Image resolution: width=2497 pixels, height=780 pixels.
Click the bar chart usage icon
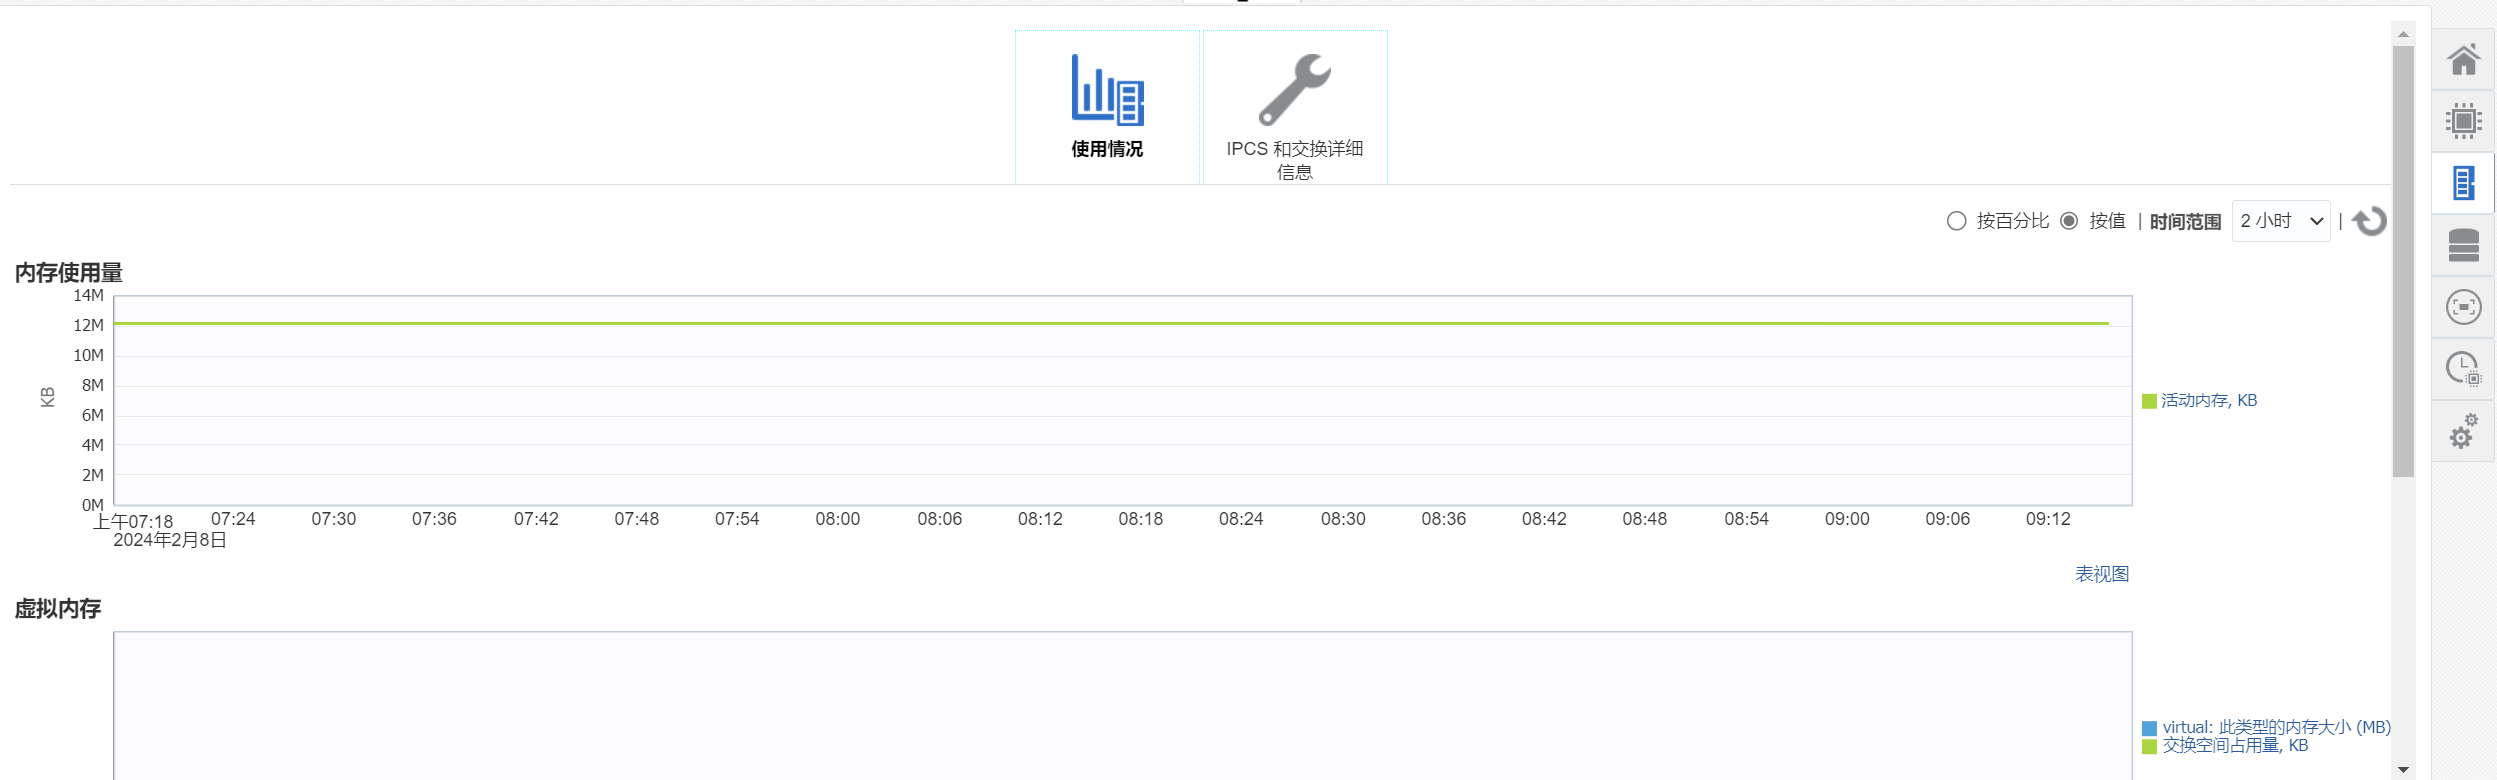coord(1107,89)
